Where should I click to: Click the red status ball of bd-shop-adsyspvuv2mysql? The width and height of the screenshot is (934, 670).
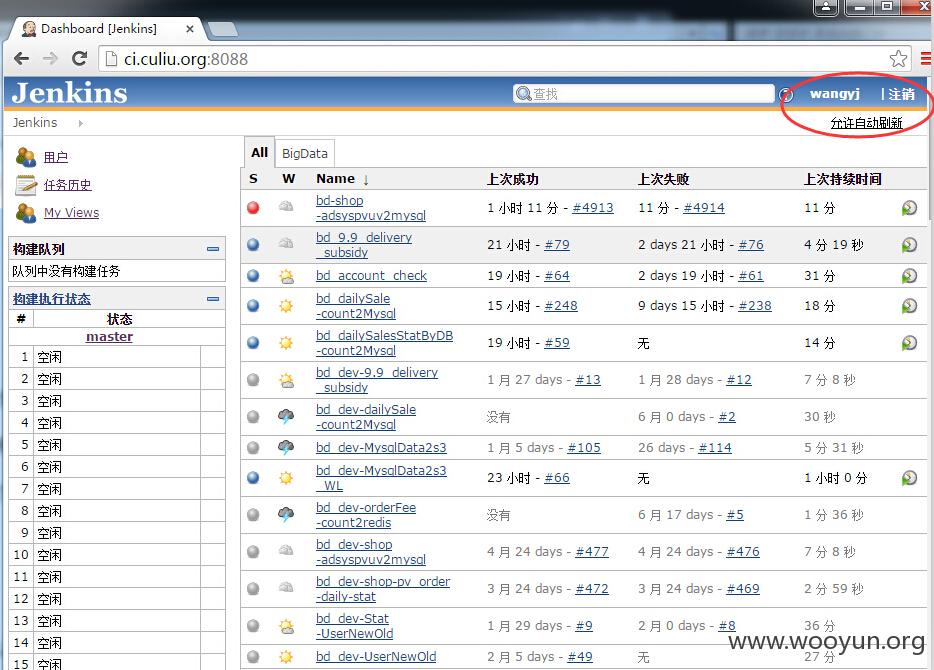[253, 208]
